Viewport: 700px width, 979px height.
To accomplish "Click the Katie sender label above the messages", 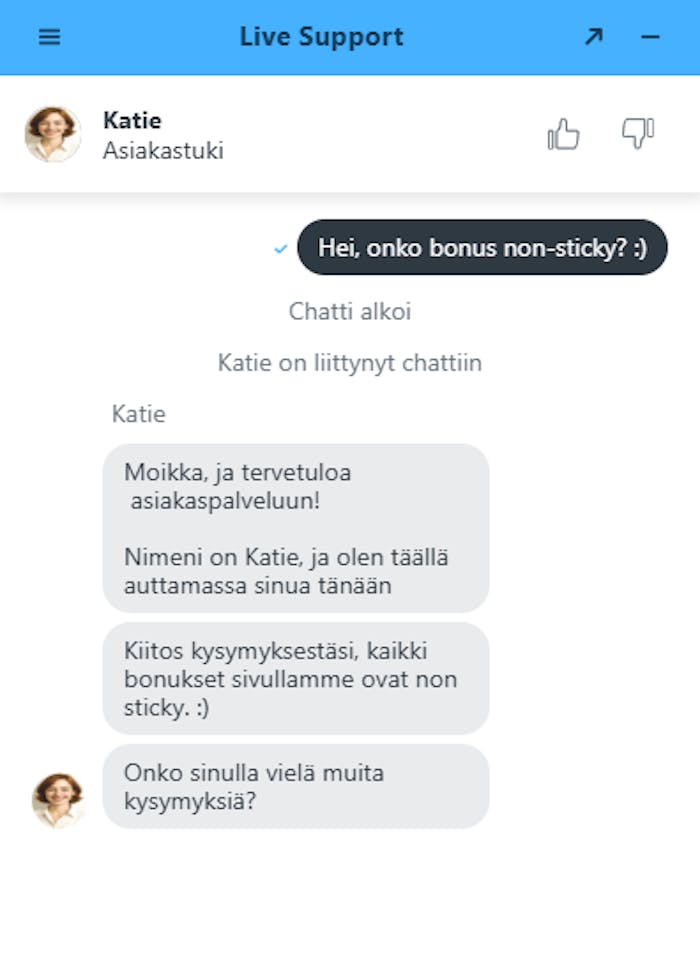I will coord(139,414).
